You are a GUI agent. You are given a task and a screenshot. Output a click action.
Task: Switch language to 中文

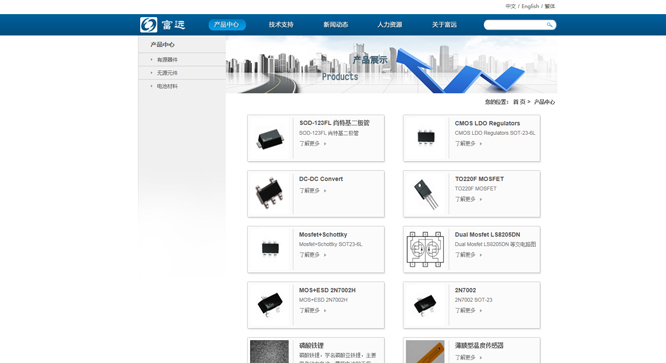[511, 6]
